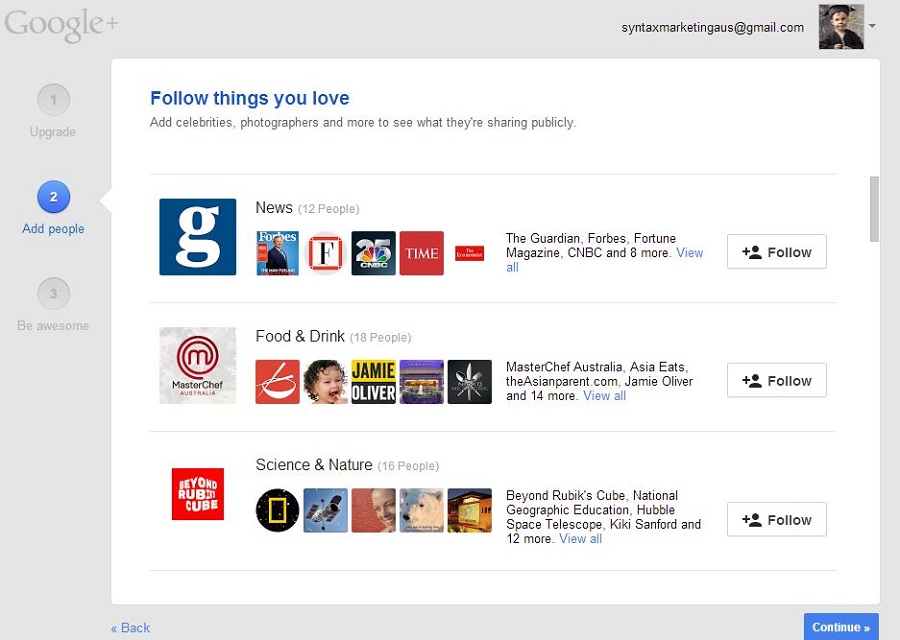Click the 'Follow things you love' title

point(250,98)
